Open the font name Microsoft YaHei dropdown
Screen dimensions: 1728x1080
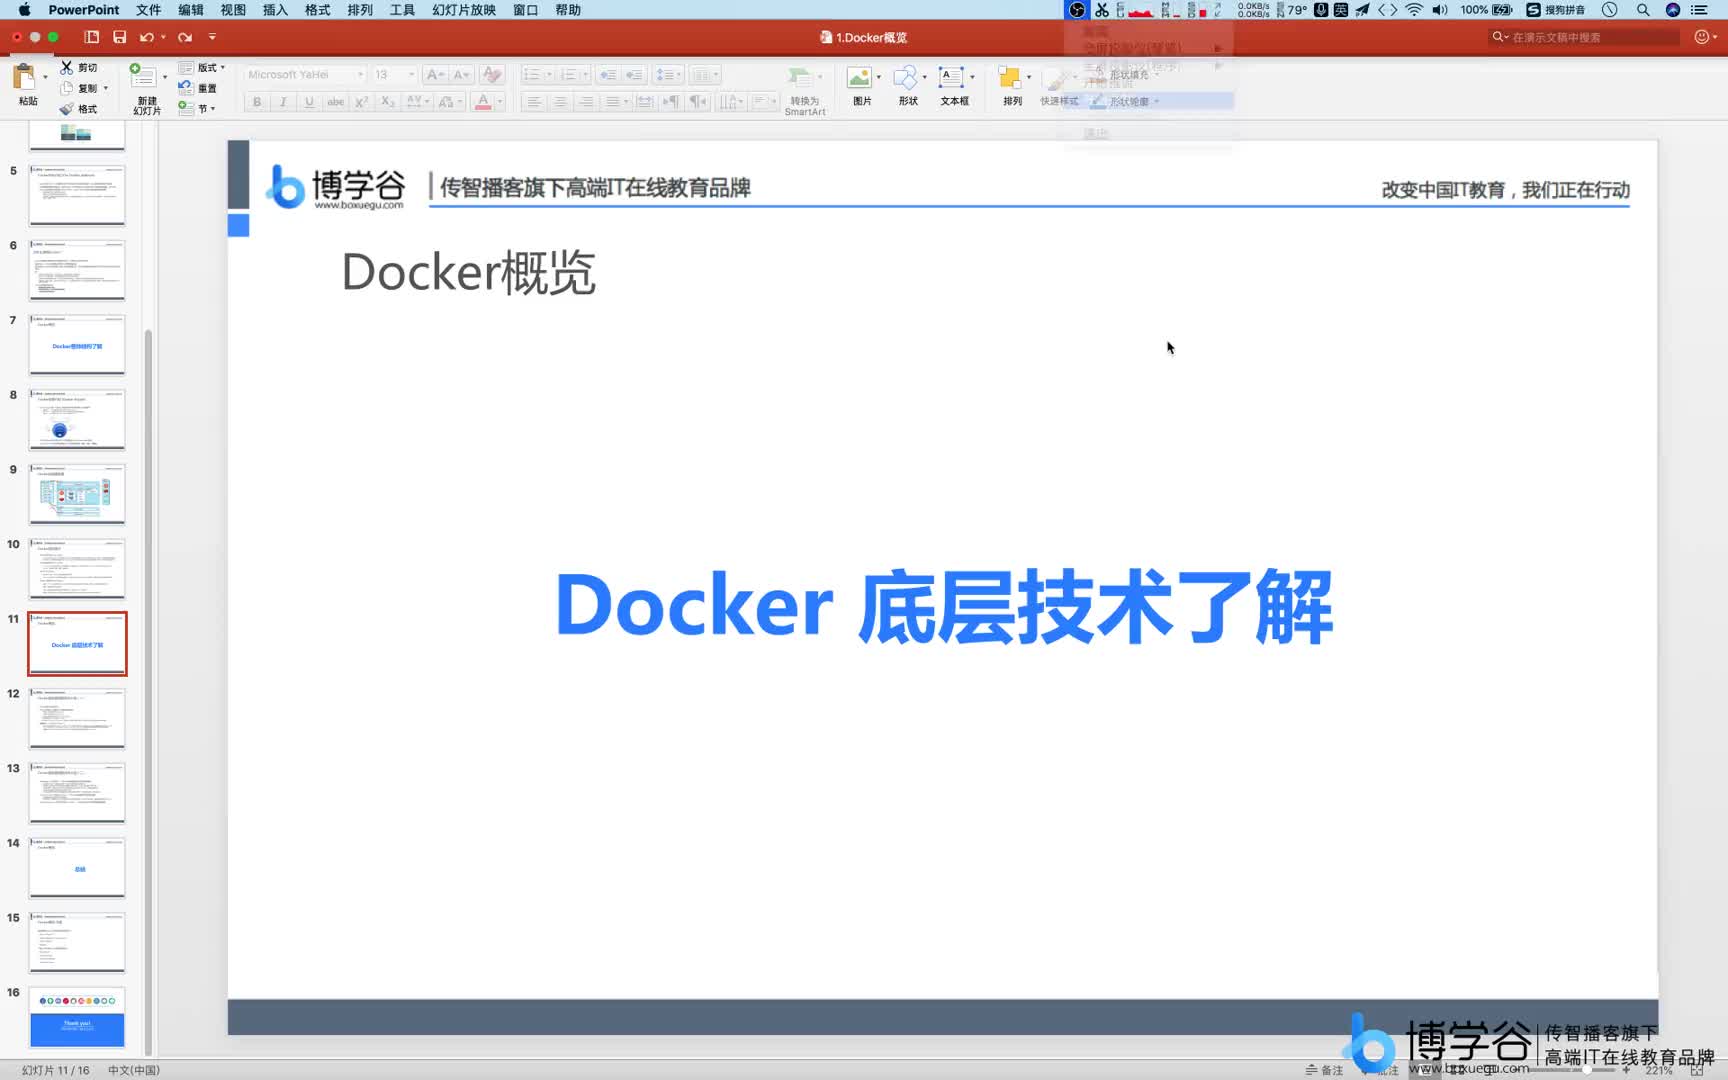361,75
